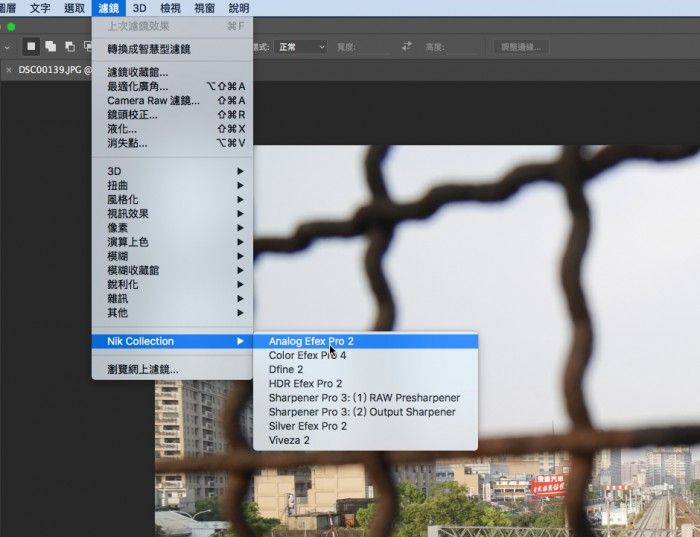Open 消失點 filter
700x537 pixels.
coord(172,143)
